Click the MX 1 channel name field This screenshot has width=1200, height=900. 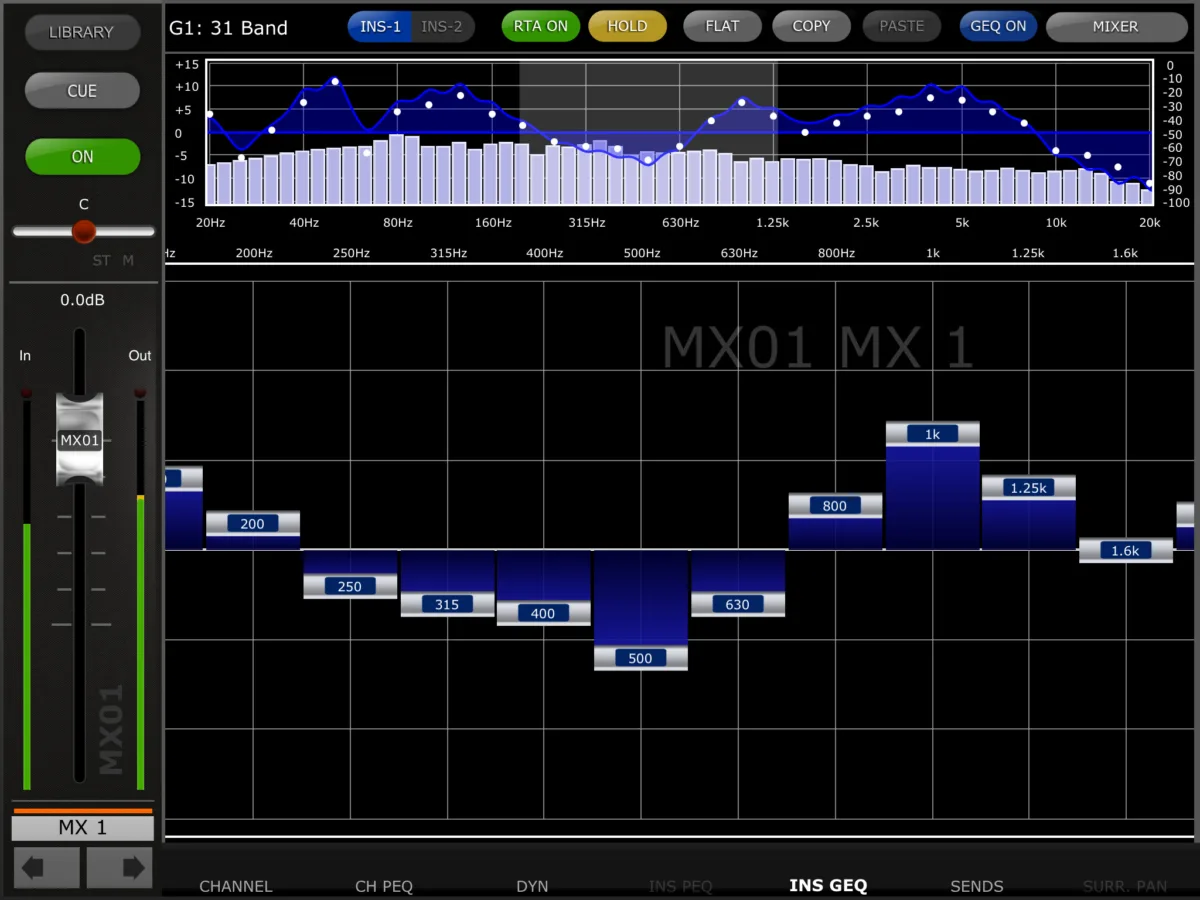pyautogui.click(x=83, y=828)
